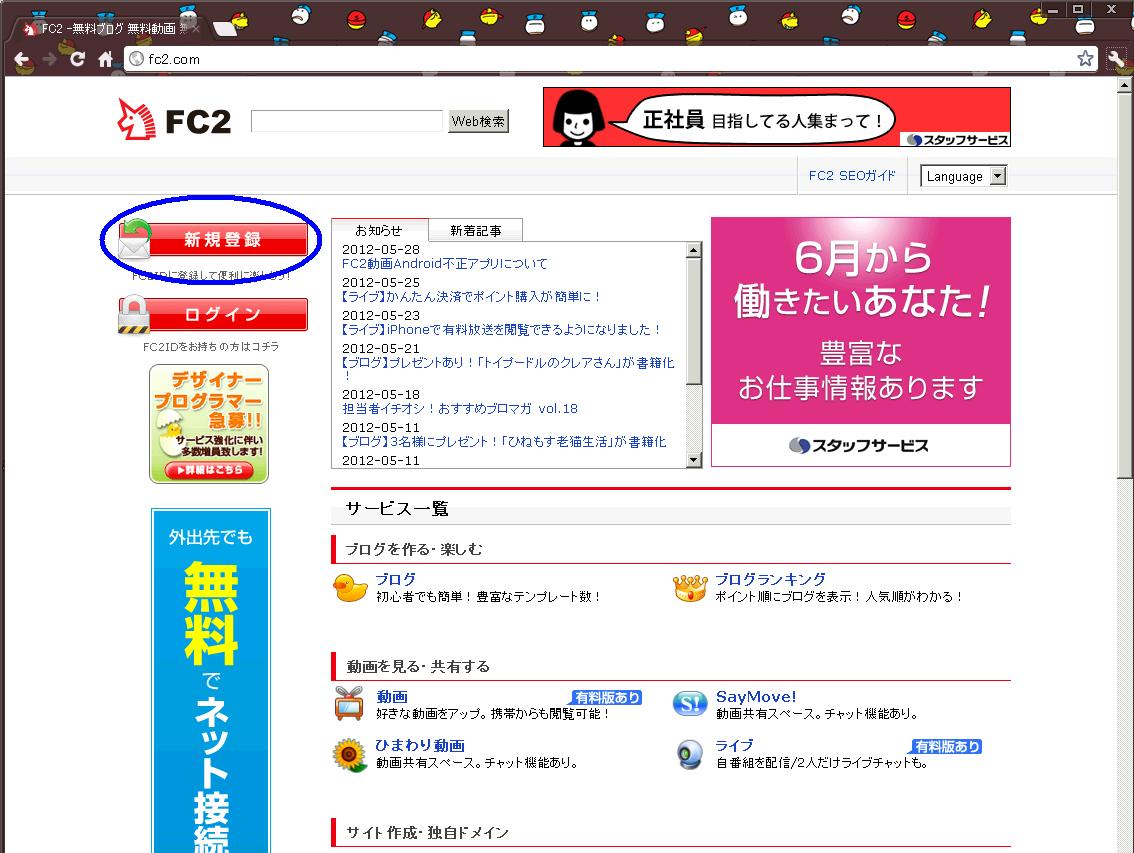
Task: Bookmark page with the star icon
Action: click(1085, 59)
